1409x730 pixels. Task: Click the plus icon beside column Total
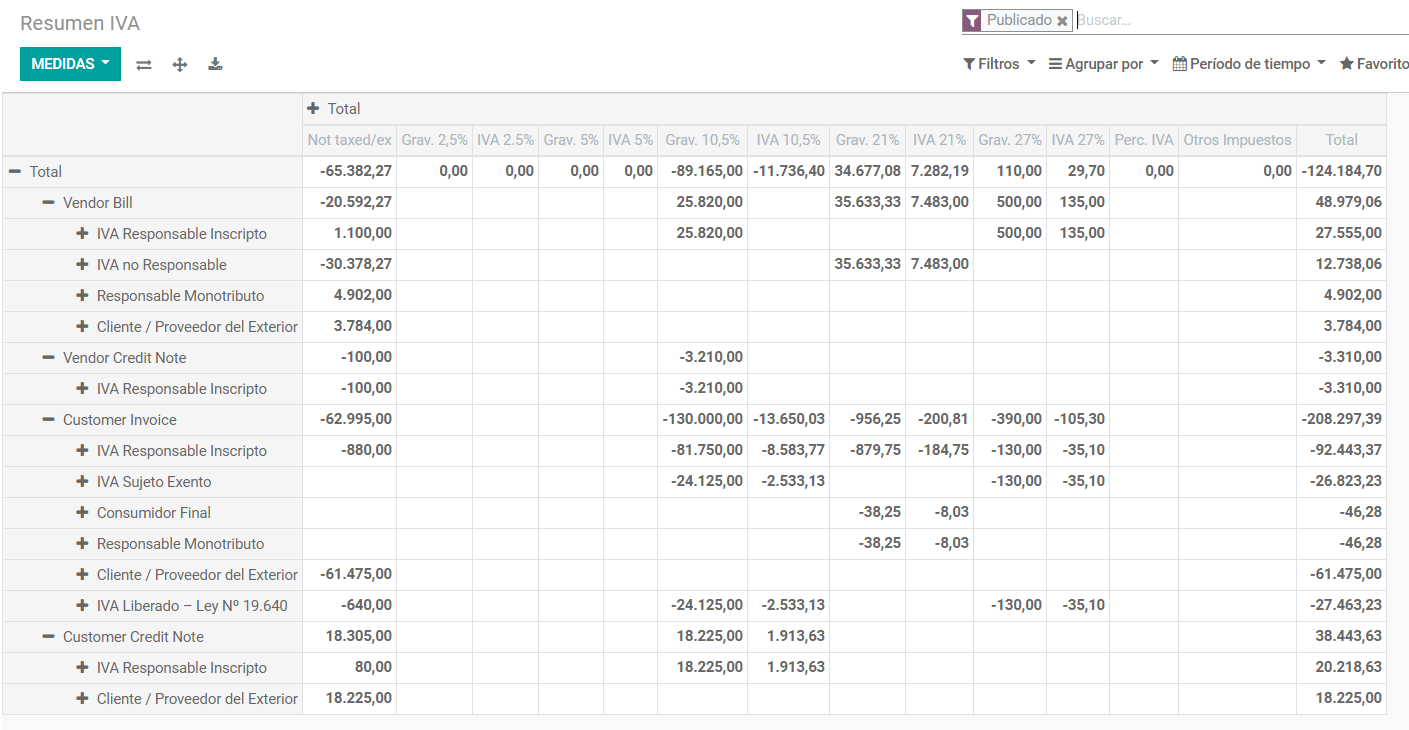click(x=314, y=109)
